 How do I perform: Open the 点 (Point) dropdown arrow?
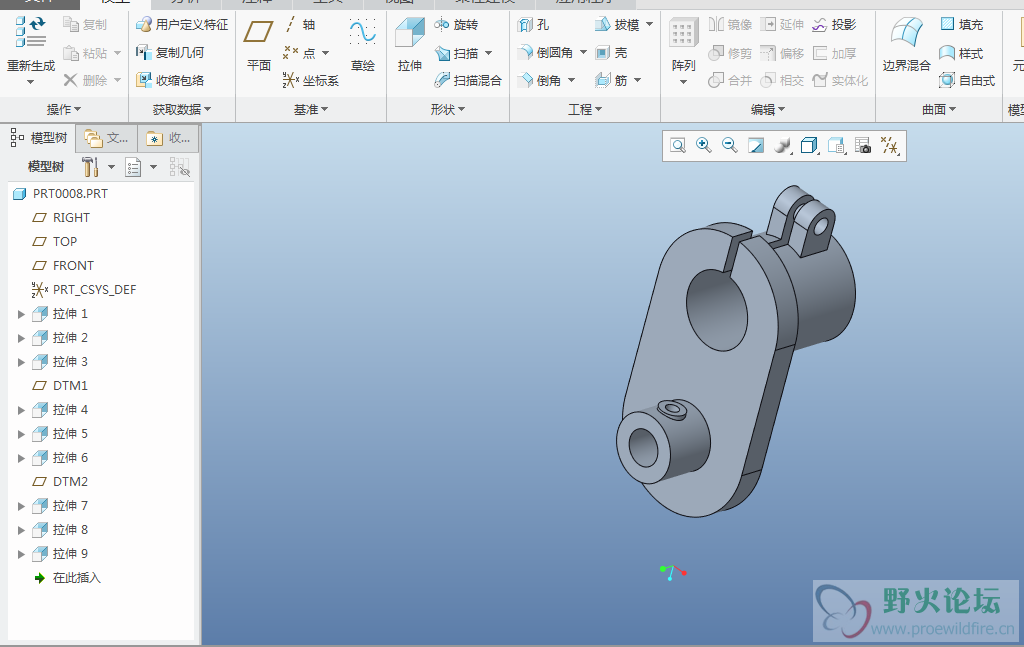(325, 53)
